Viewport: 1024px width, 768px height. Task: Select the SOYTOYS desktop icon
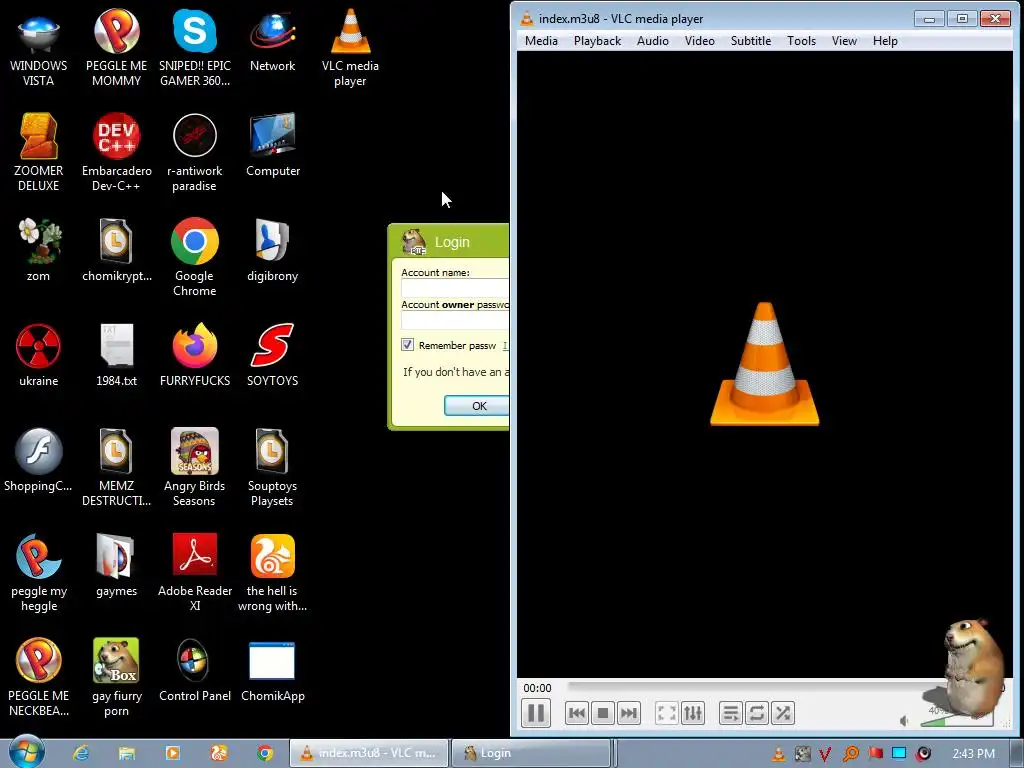coord(272,355)
